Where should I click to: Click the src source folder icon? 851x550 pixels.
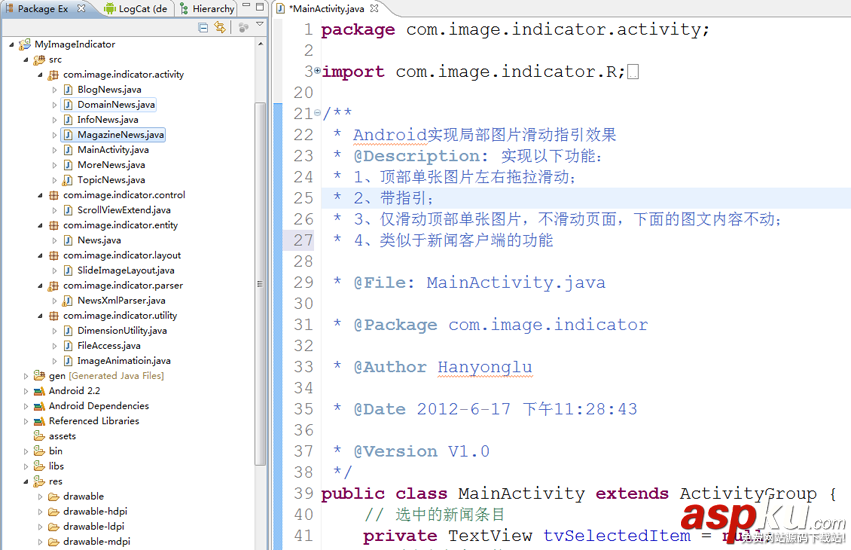(39, 60)
